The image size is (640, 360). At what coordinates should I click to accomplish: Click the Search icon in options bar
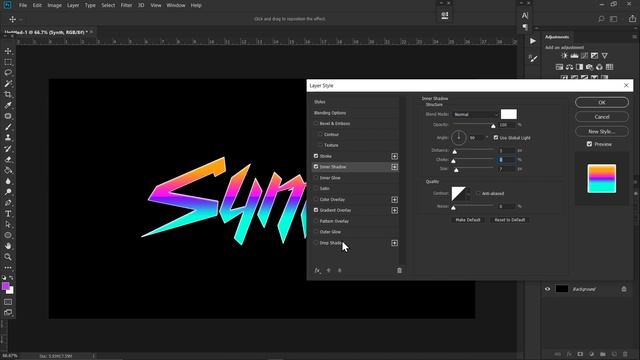[601, 19]
